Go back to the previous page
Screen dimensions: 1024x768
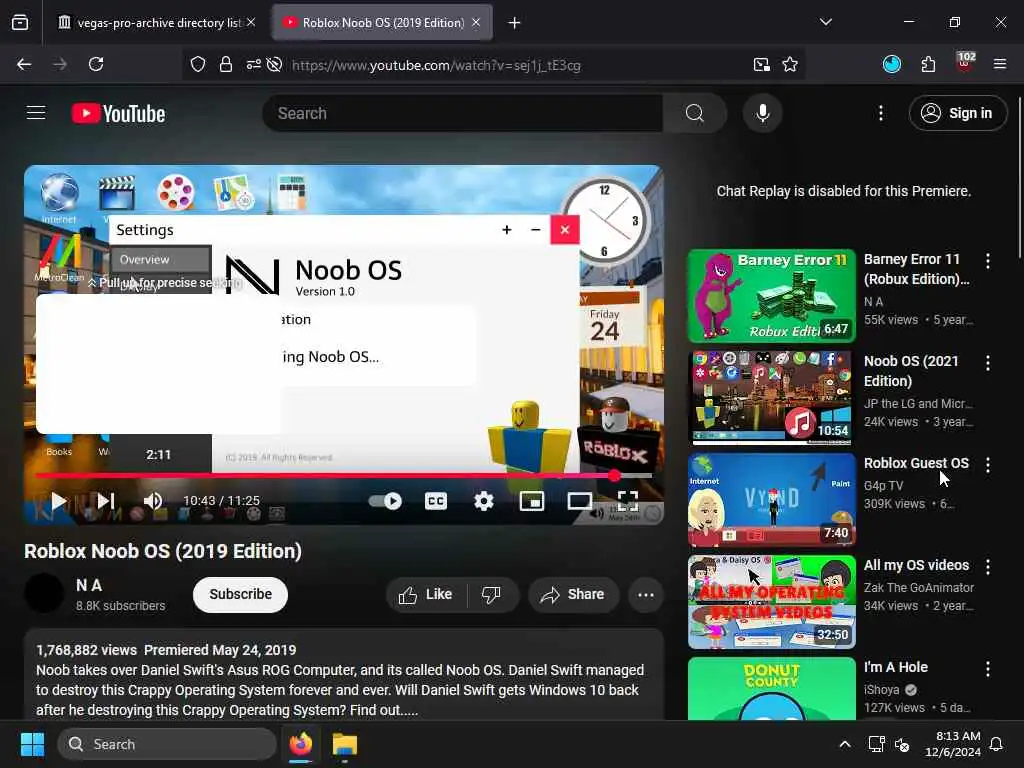24,64
